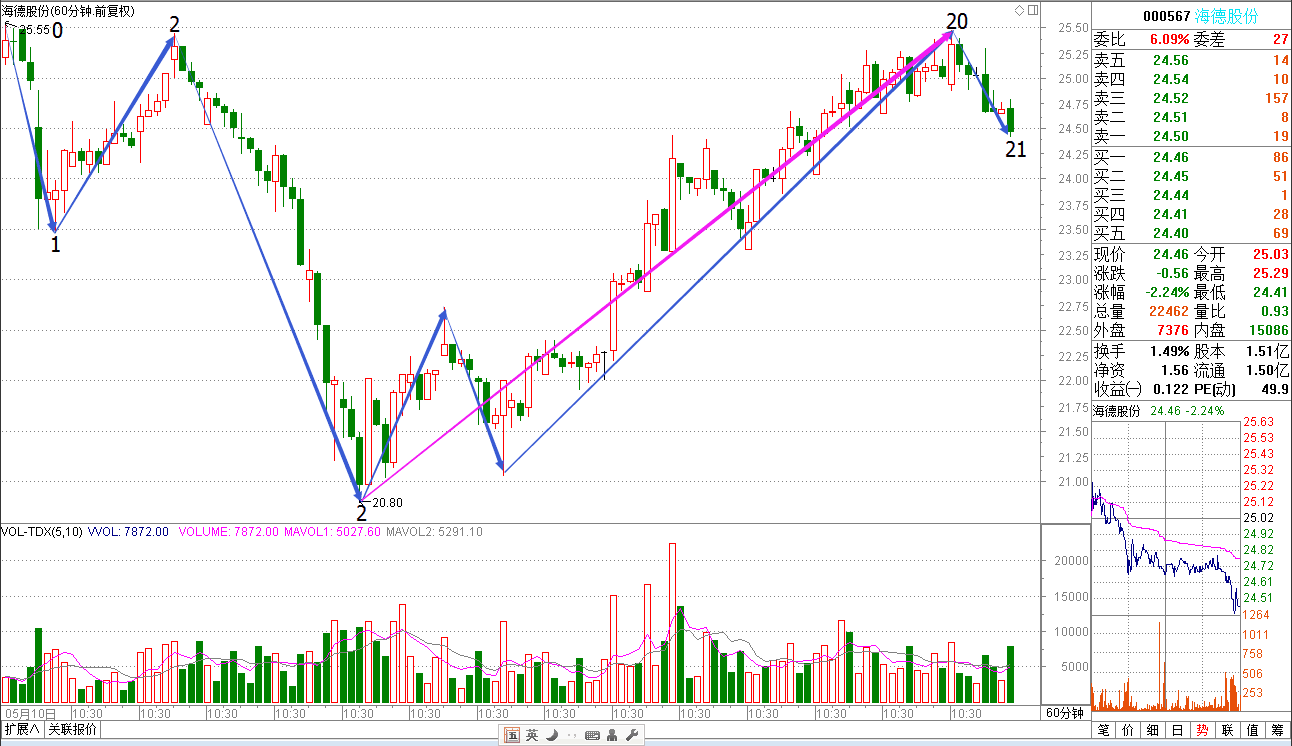The height and width of the screenshot is (746, 1292).
Task: Click the 买四 price 24.41
Action: [x=1170, y=214]
